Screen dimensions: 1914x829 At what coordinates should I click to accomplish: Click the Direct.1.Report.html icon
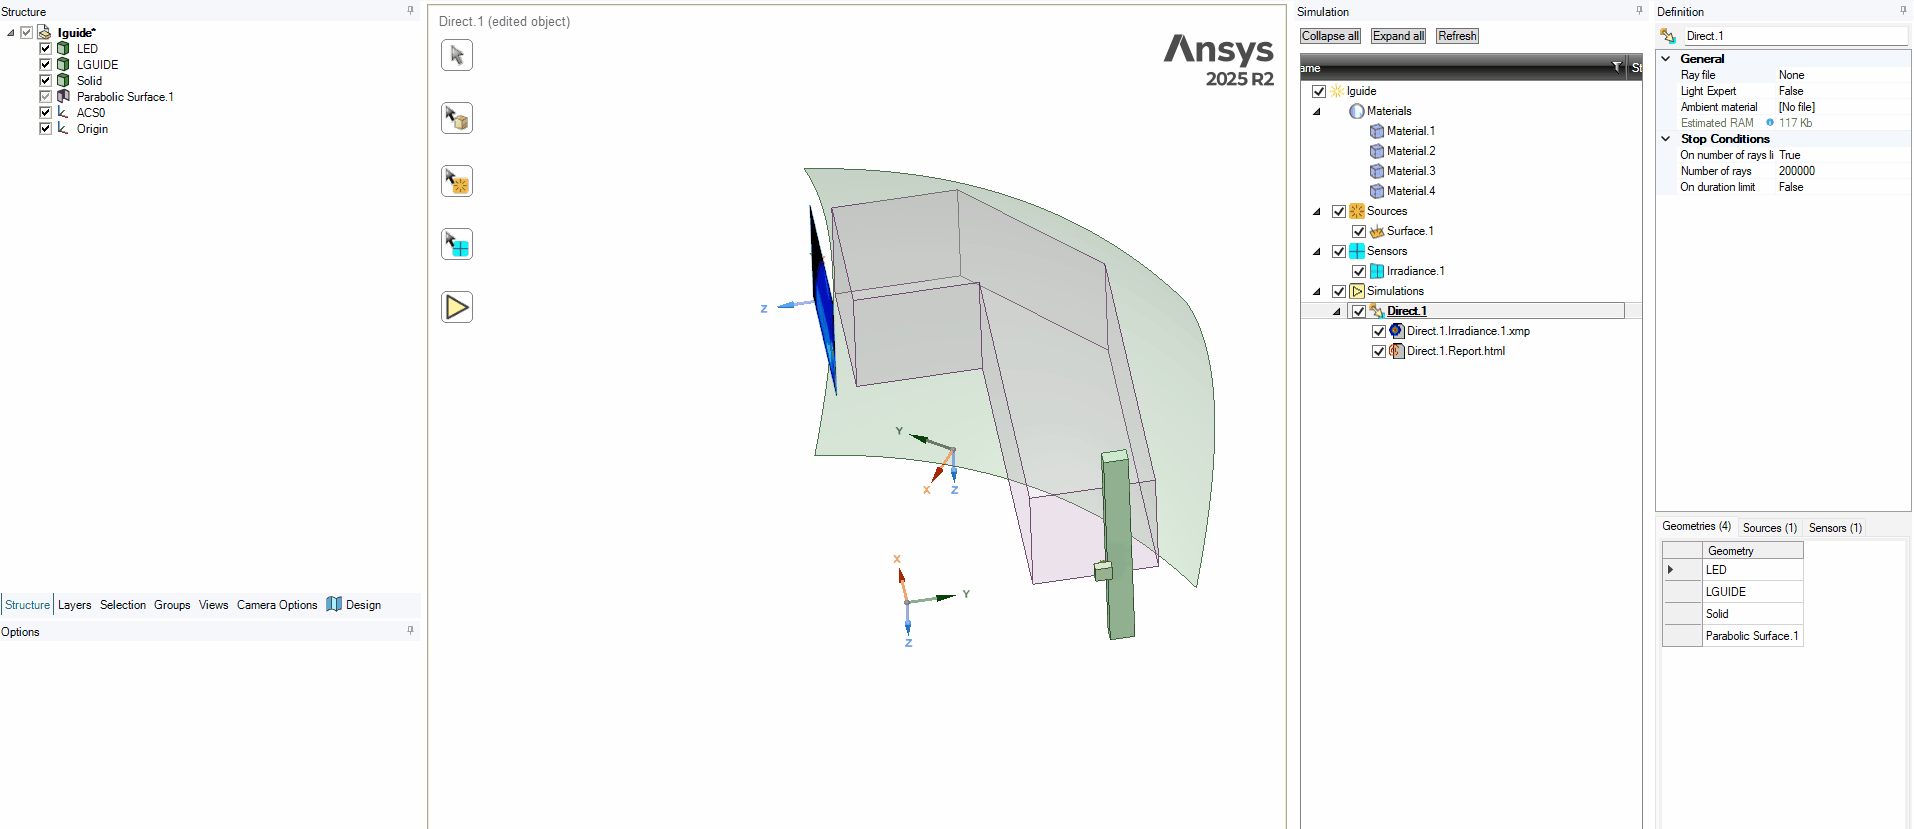[1397, 351]
